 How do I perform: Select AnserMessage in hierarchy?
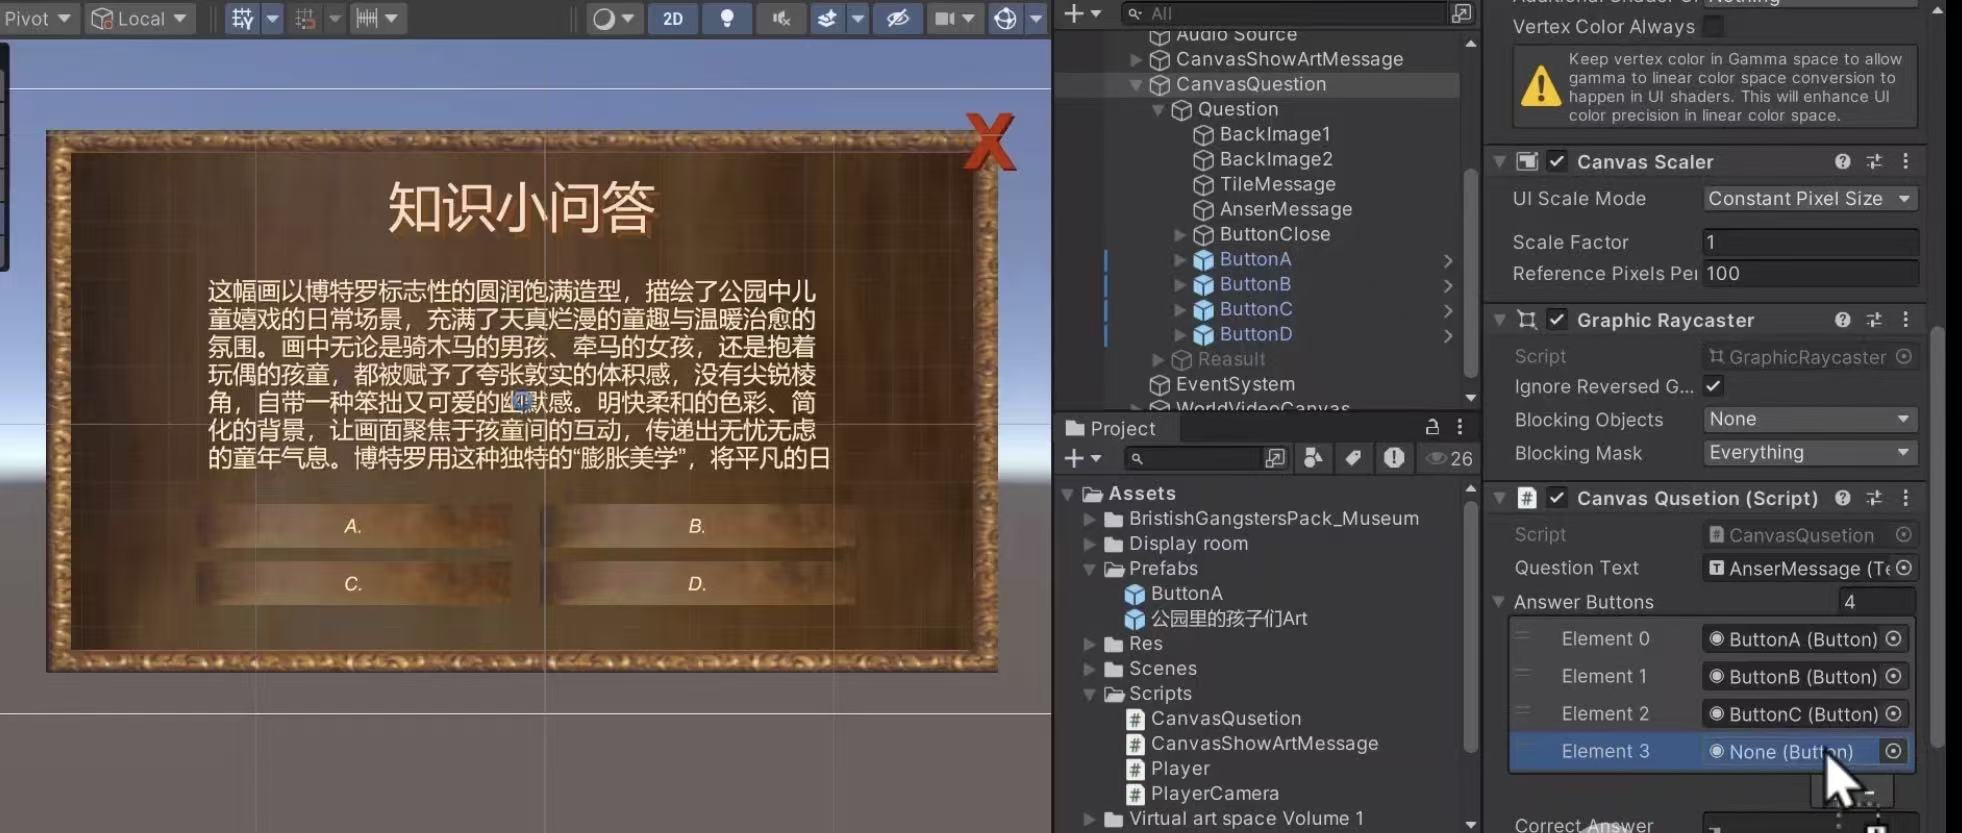(1285, 209)
